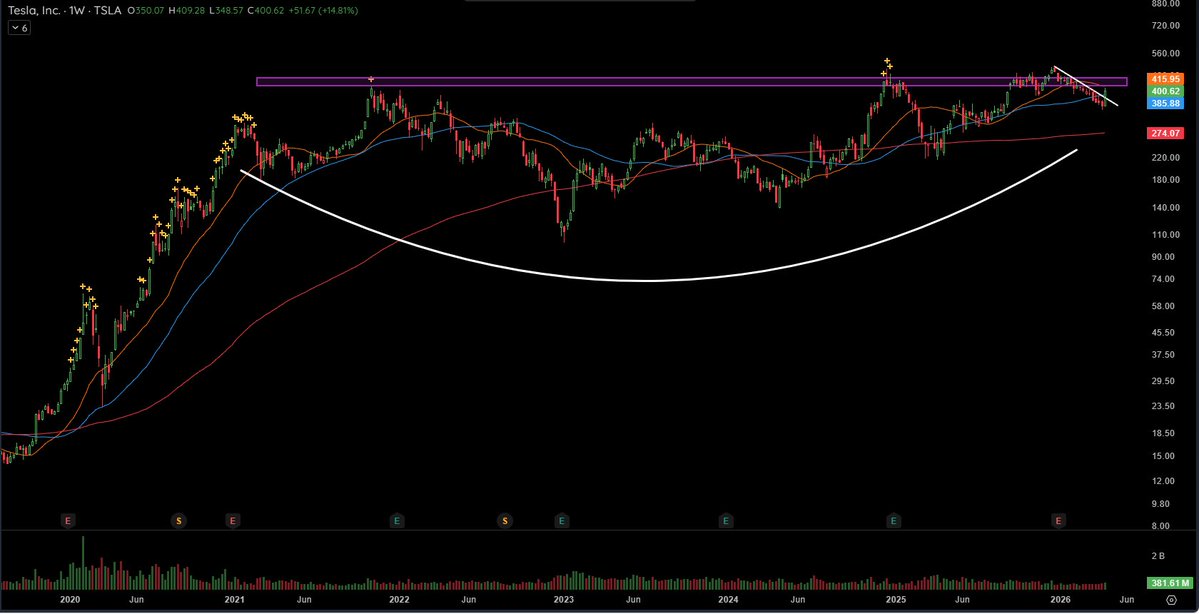This screenshot has height=614, width=1199.
Task: Click the 2 B volume axis value
Action: 1159,555
